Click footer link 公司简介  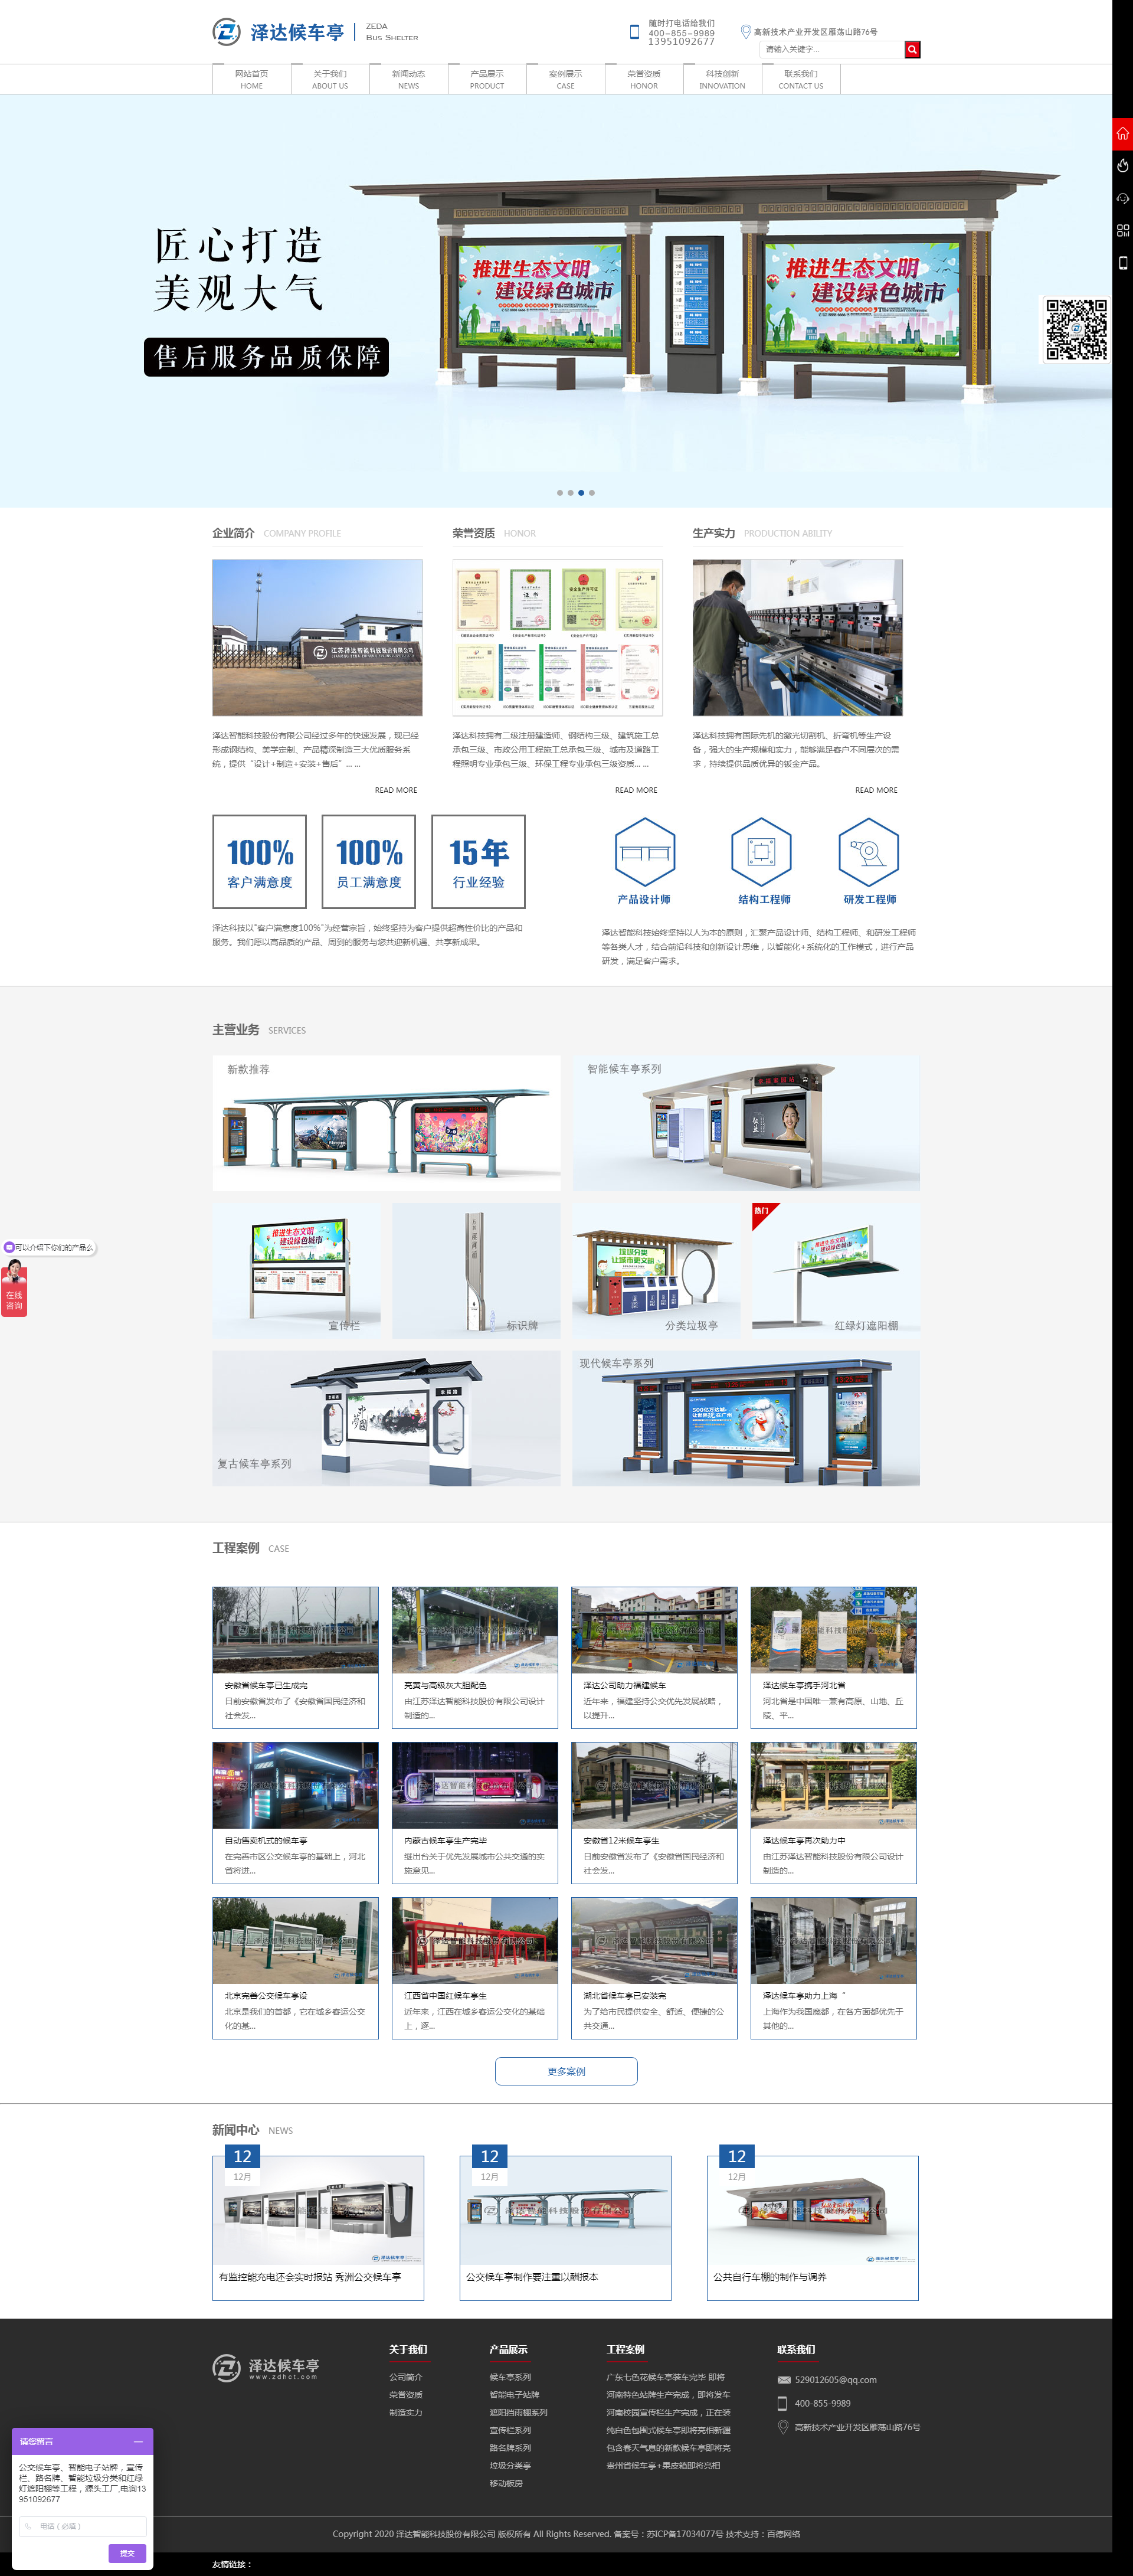click(x=405, y=2377)
